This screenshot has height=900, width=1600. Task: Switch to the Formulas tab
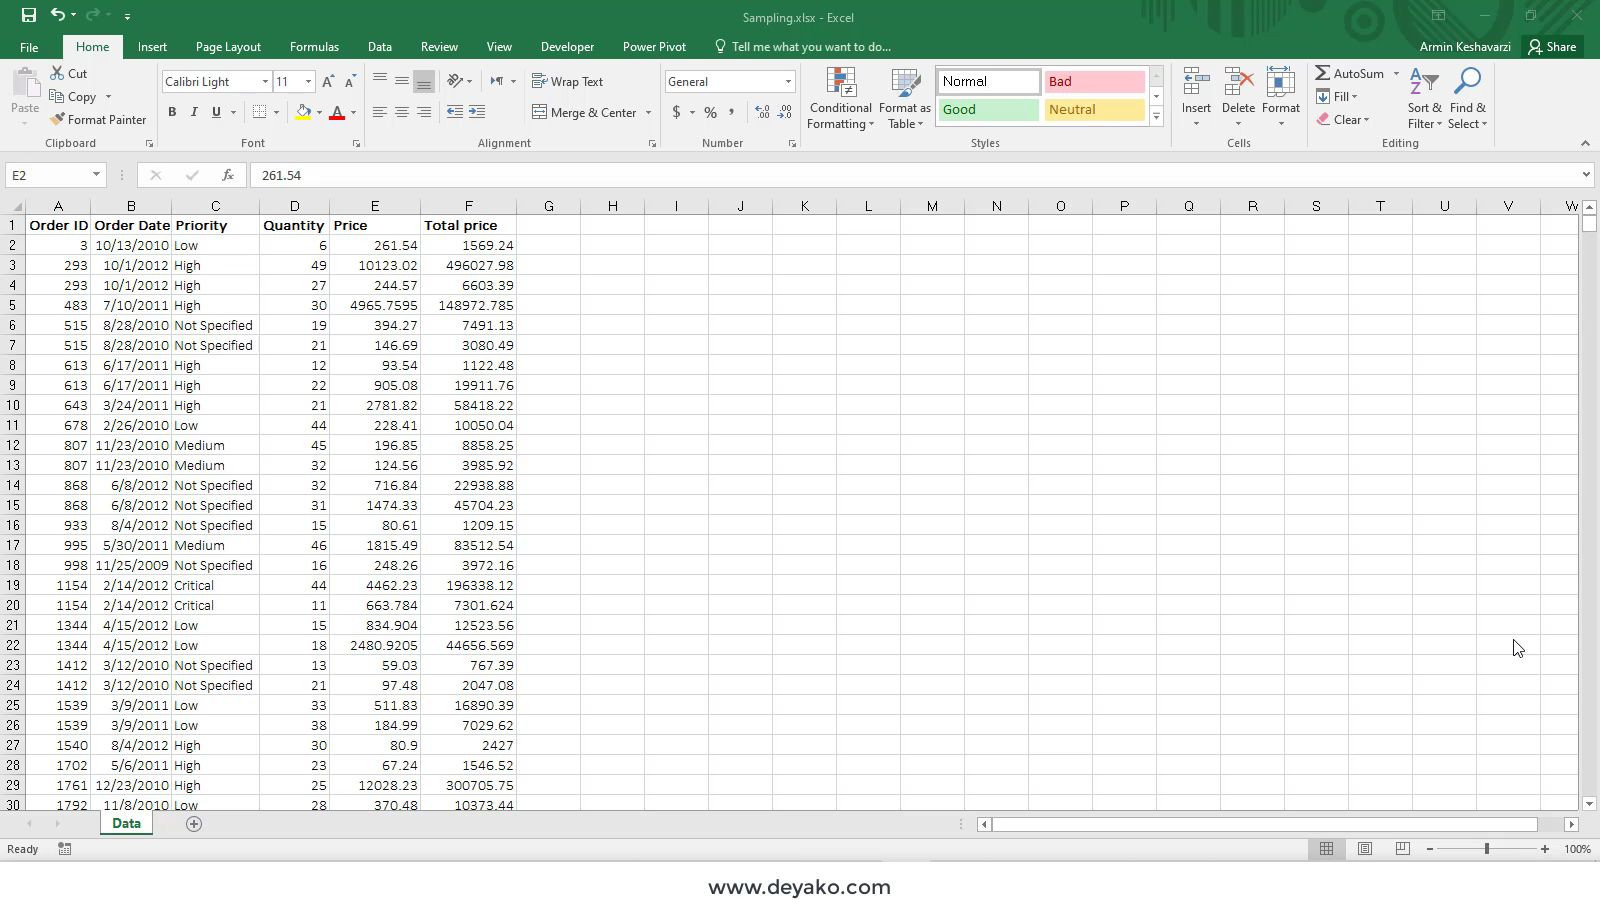[x=314, y=47]
